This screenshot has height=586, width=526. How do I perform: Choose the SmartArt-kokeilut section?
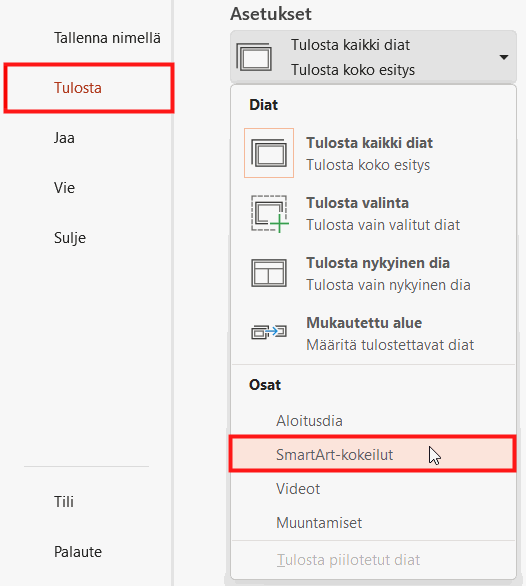tap(373, 454)
